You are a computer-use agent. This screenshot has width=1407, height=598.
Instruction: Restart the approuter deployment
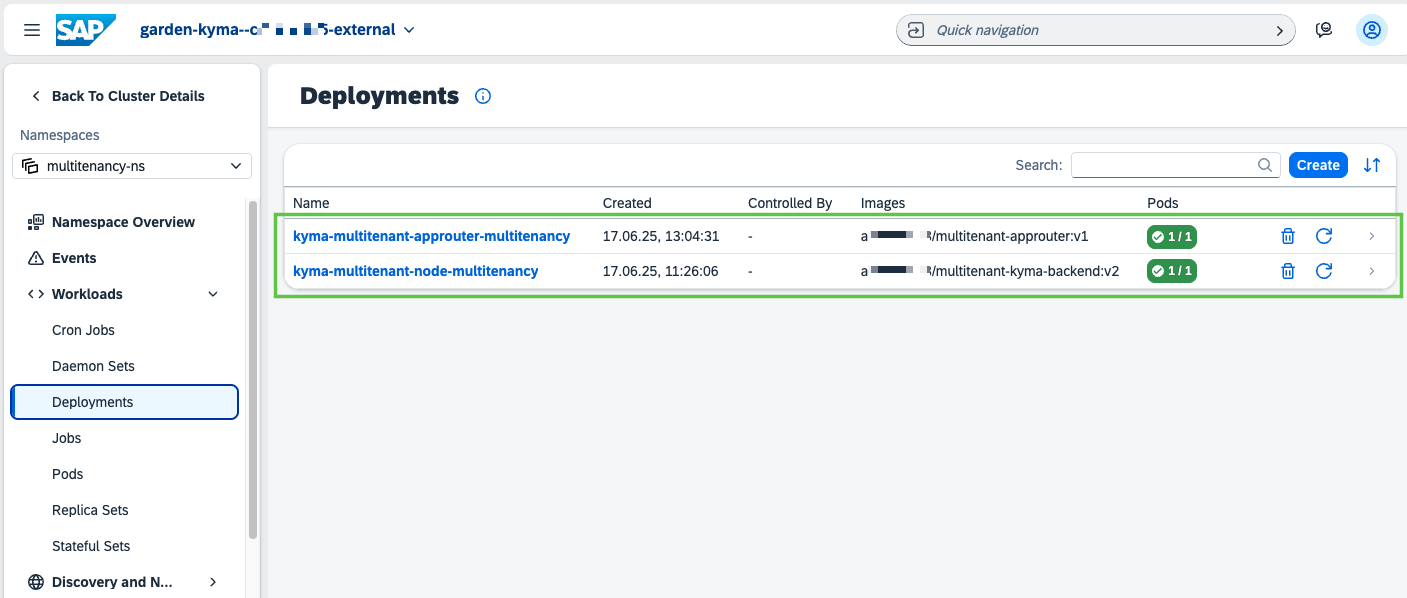[x=1324, y=236]
